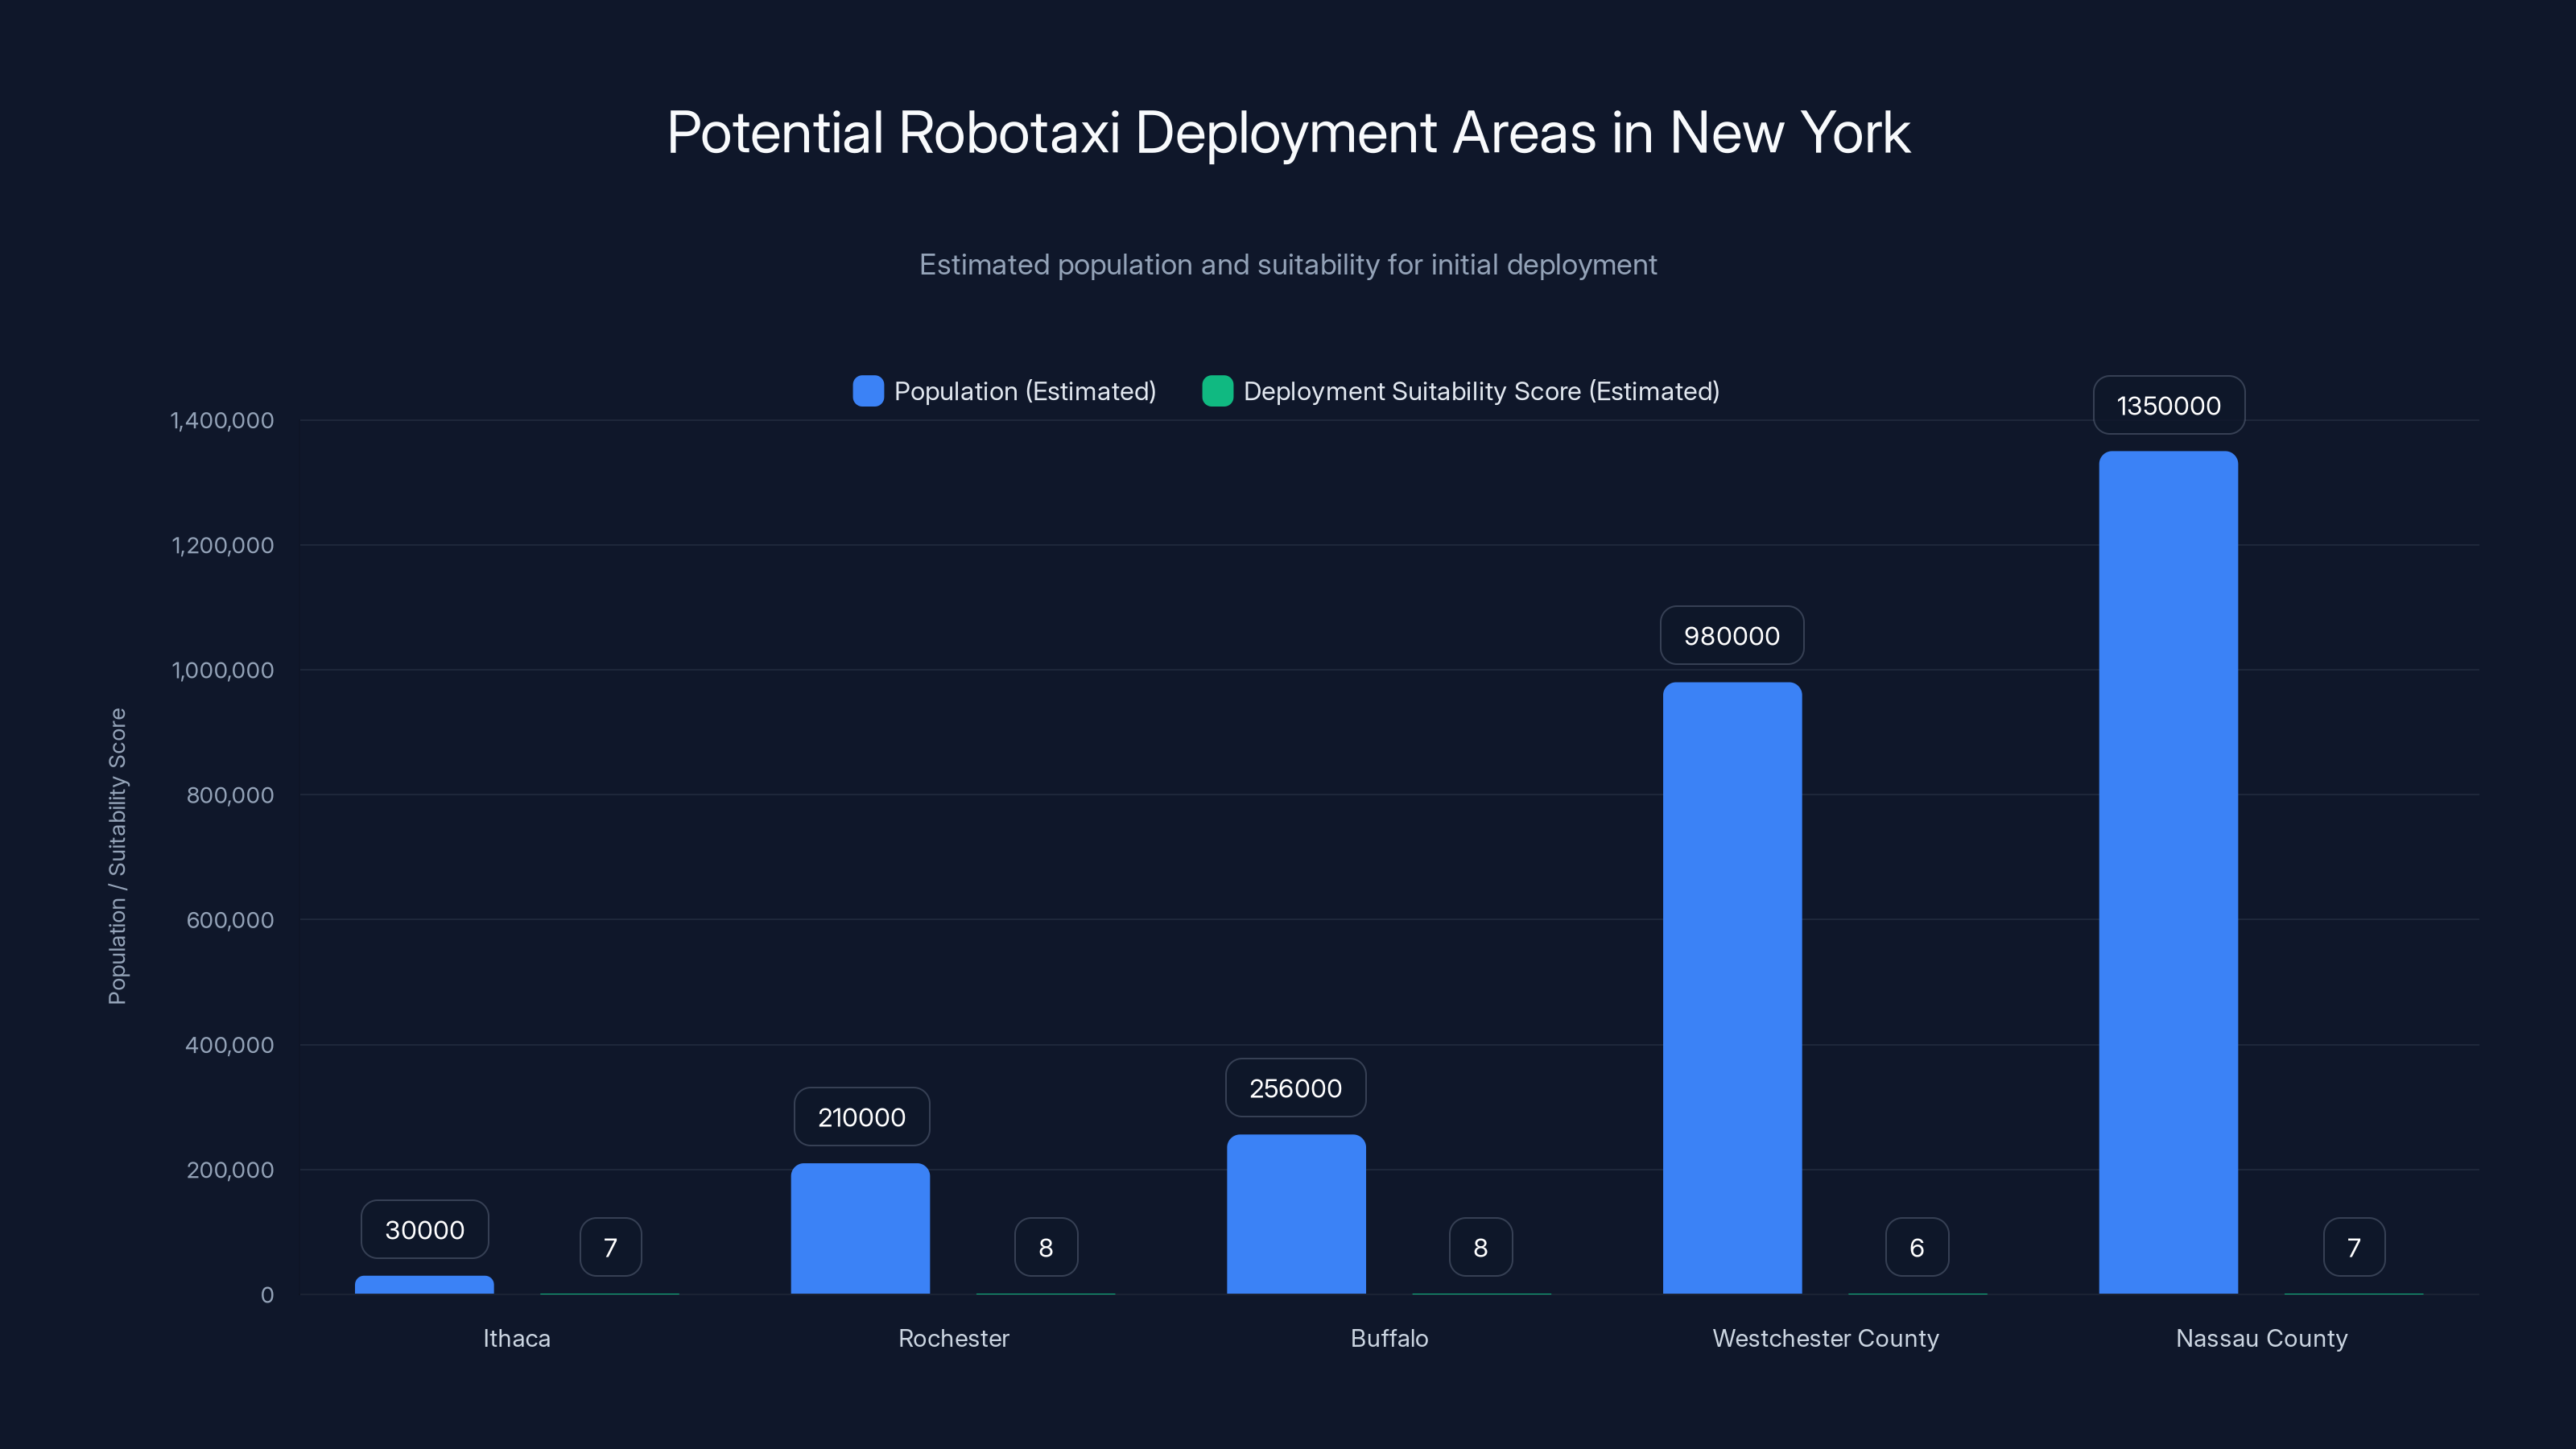This screenshot has width=2576, height=1449.
Task: Click the Ithaca category axis label
Action: click(x=516, y=1338)
